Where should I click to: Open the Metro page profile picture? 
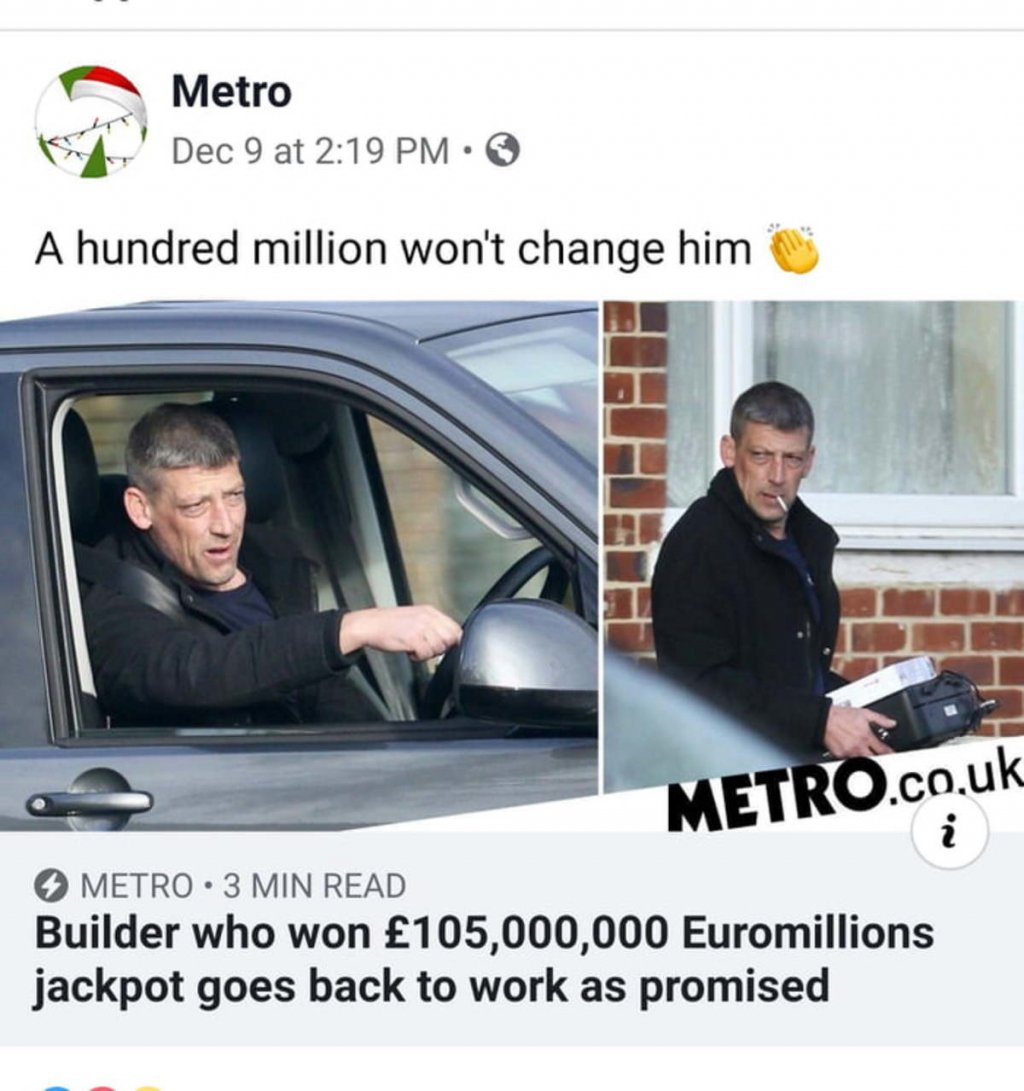point(91,122)
